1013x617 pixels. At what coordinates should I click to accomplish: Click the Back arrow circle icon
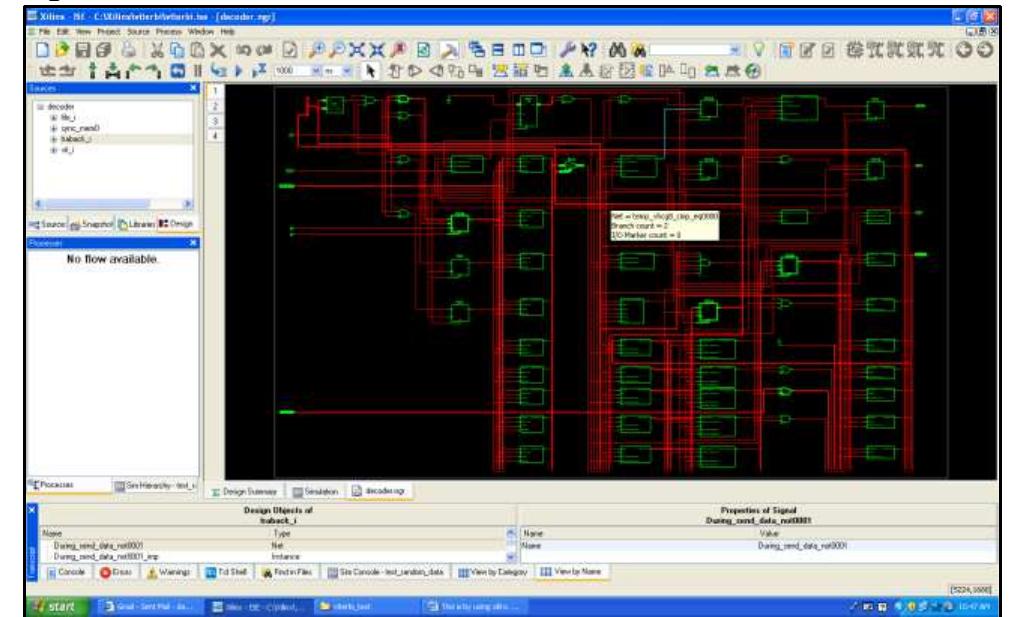964,50
